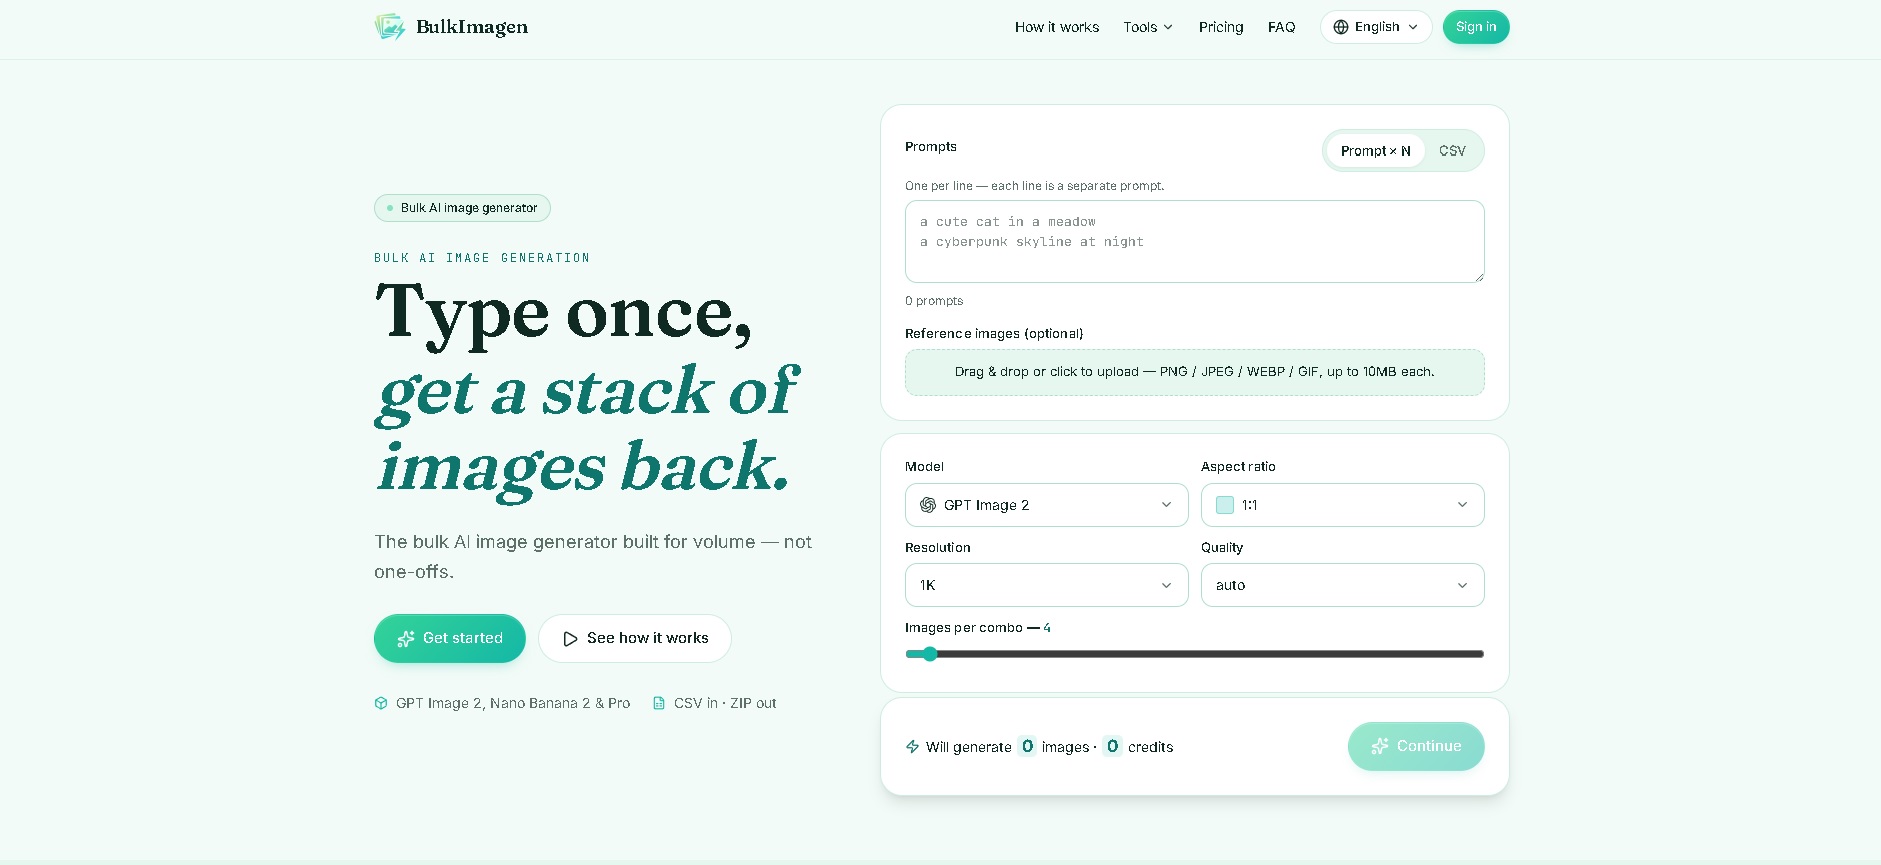Click the "Reference images (optional)" label
This screenshot has width=1881, height=865.
[x=994, y=334]
